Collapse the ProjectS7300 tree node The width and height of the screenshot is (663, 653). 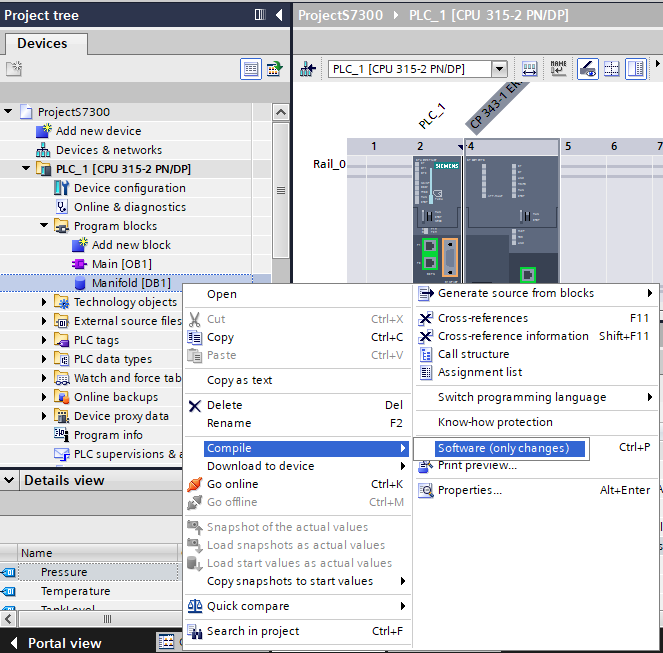pyautogui.click(x=8, y=112)
